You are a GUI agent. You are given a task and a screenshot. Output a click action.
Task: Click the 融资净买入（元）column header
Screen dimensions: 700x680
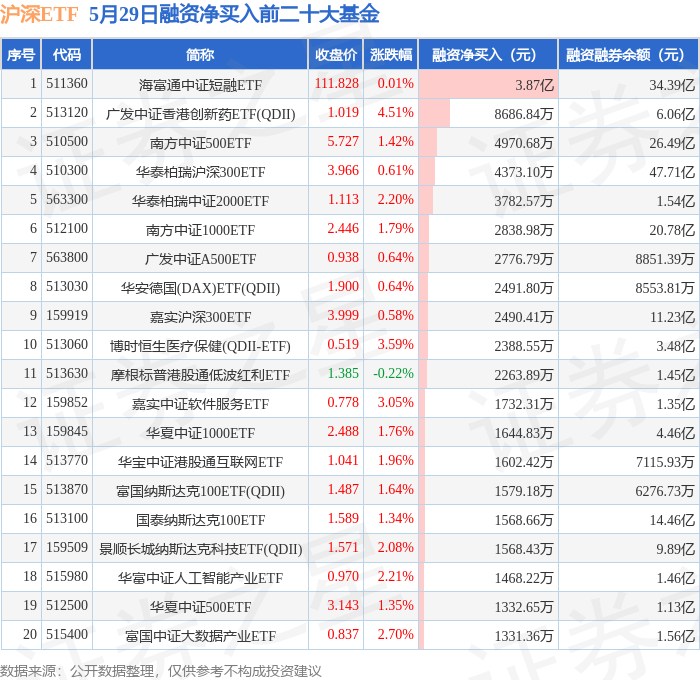(488, 54)
